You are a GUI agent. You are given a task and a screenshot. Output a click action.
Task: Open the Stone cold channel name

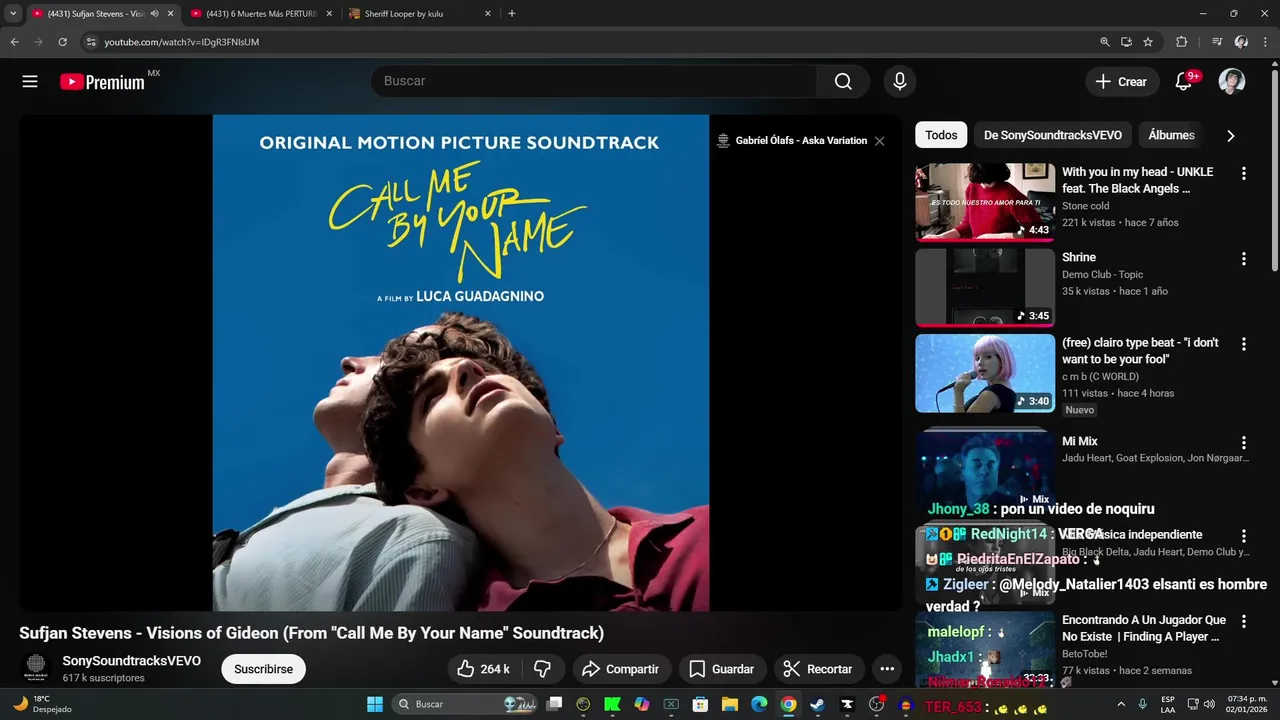pyautogui.click(x=1086, y=206)
